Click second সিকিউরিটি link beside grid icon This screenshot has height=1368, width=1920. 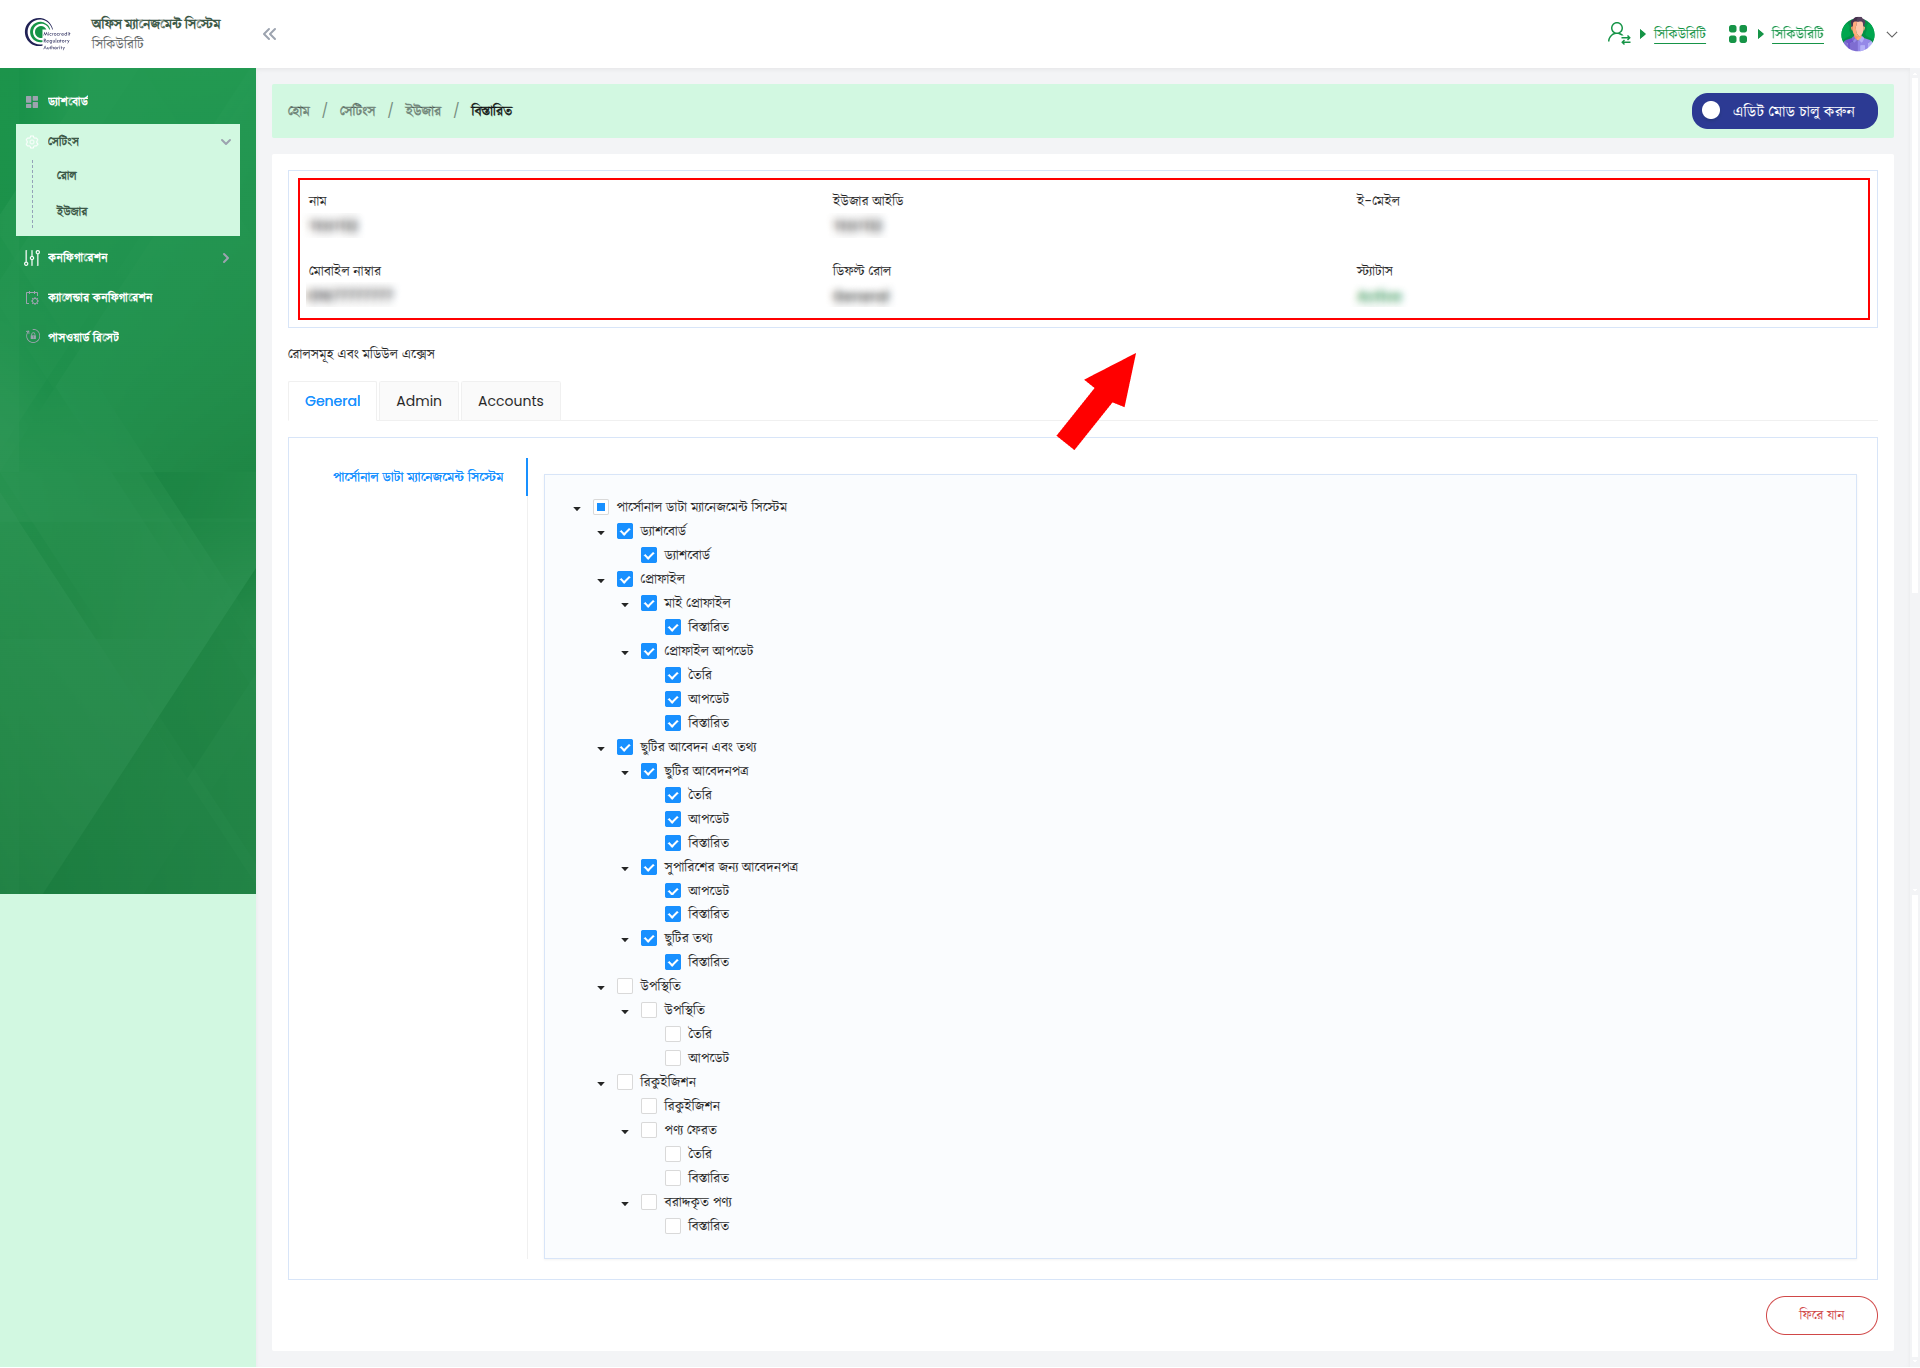click(x=1797, y=33)
